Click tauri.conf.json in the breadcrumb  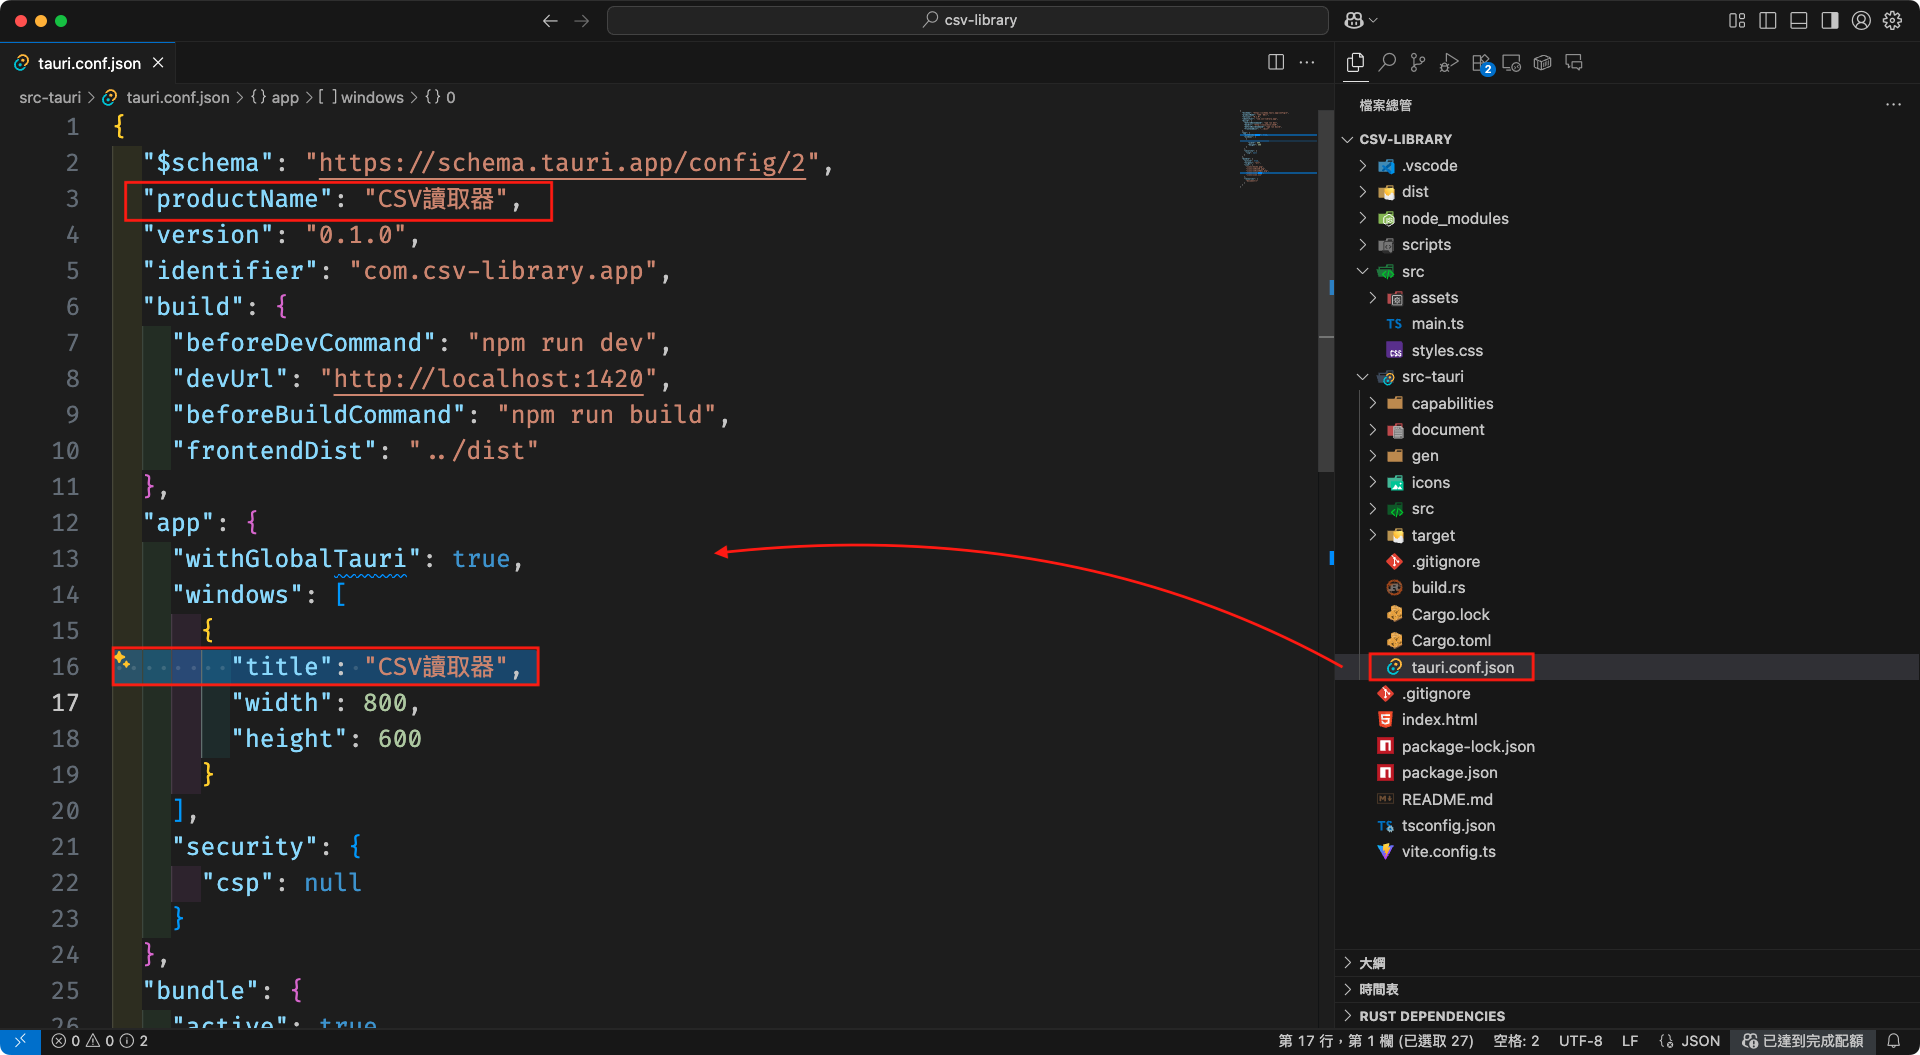click(x=177, y=97)
